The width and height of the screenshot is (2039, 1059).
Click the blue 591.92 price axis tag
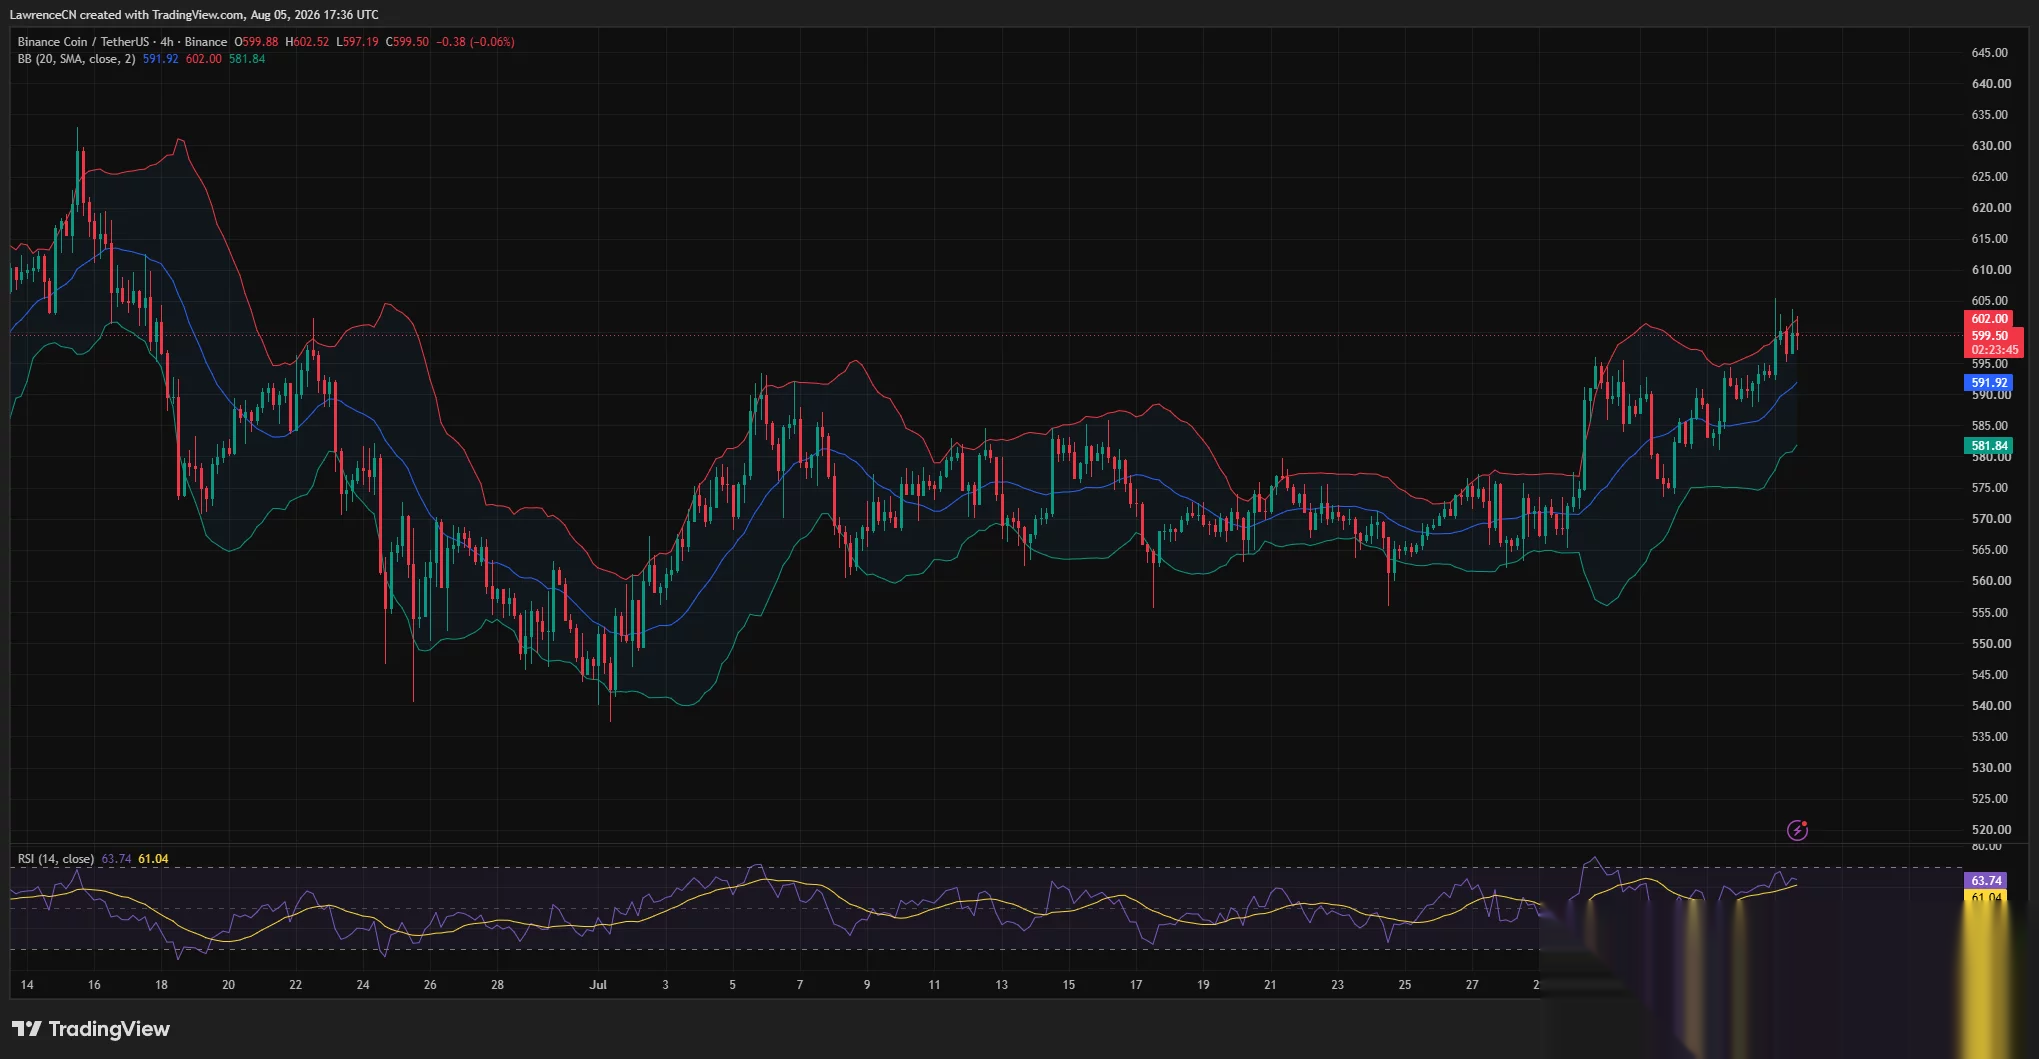pos(1989,383)
